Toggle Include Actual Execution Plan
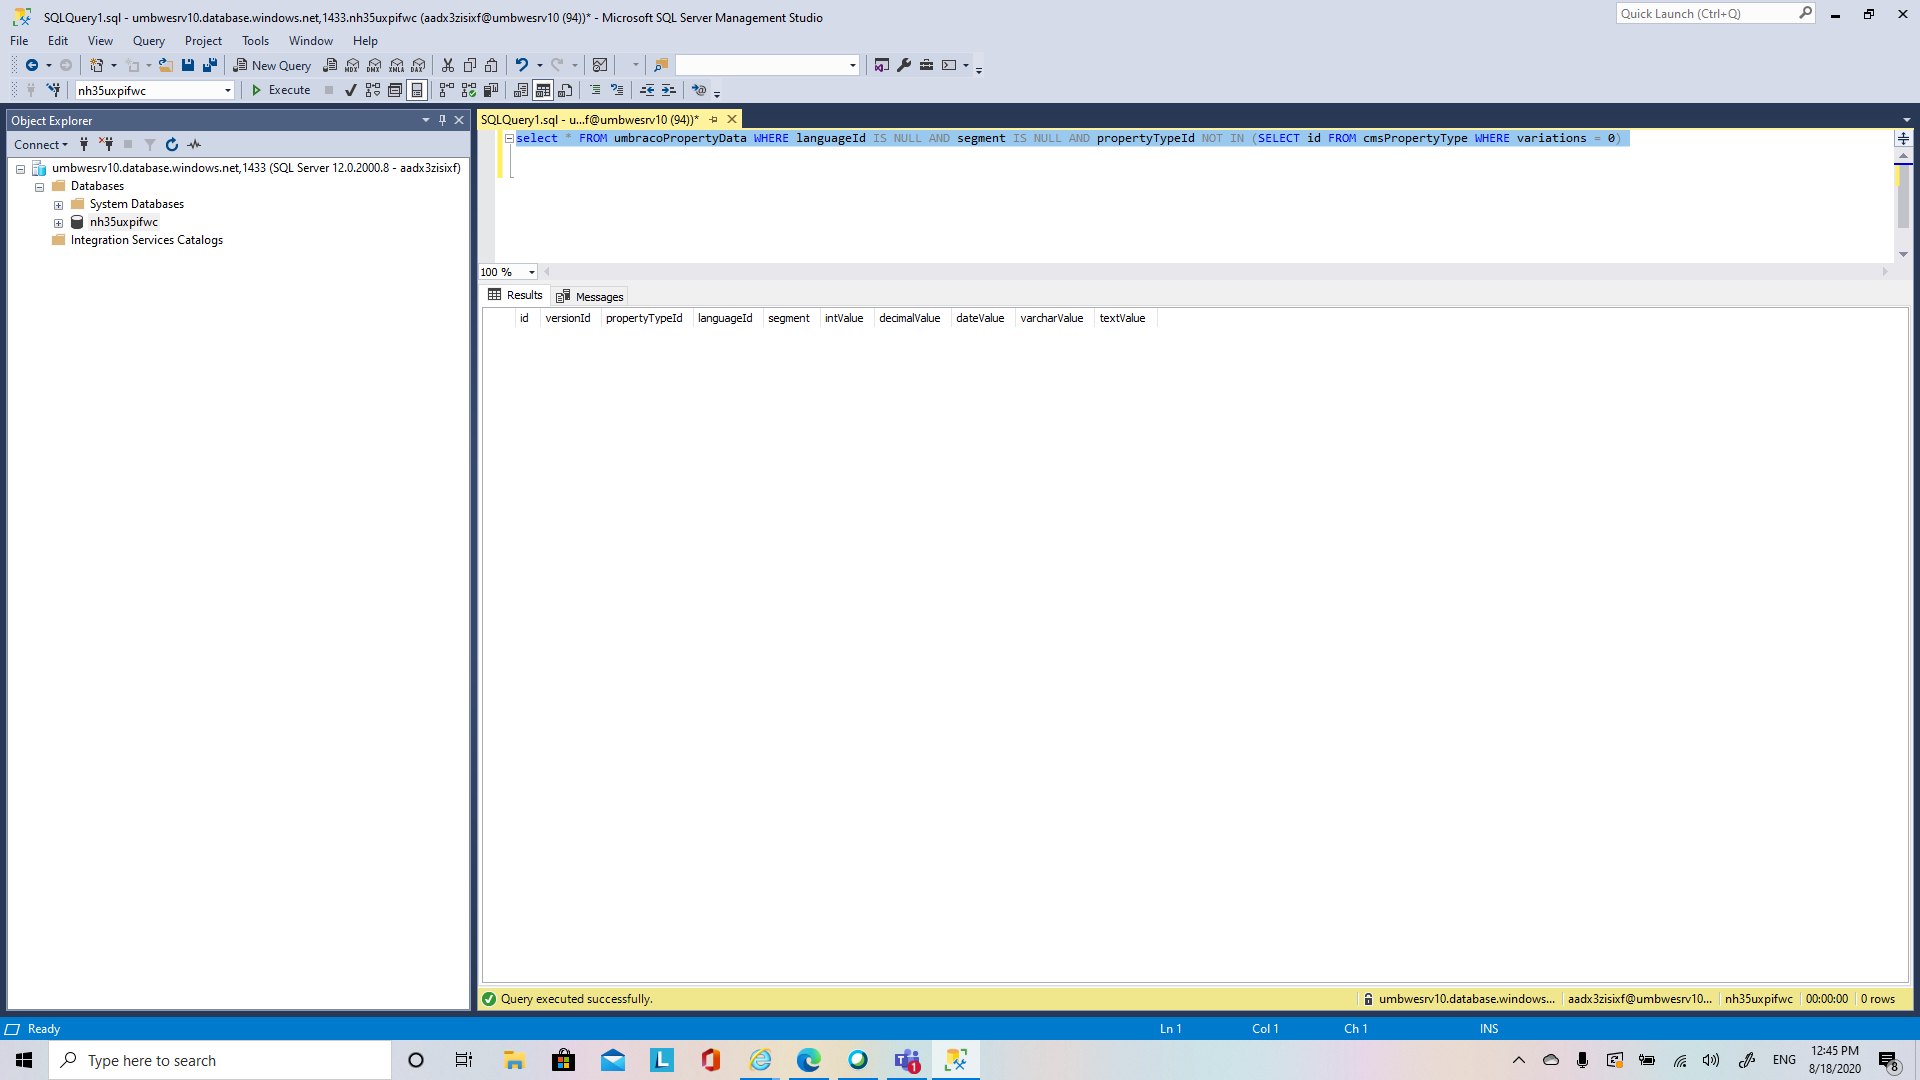The width and height of the screenshot is (1920, 1080). (x=446, y=90)
